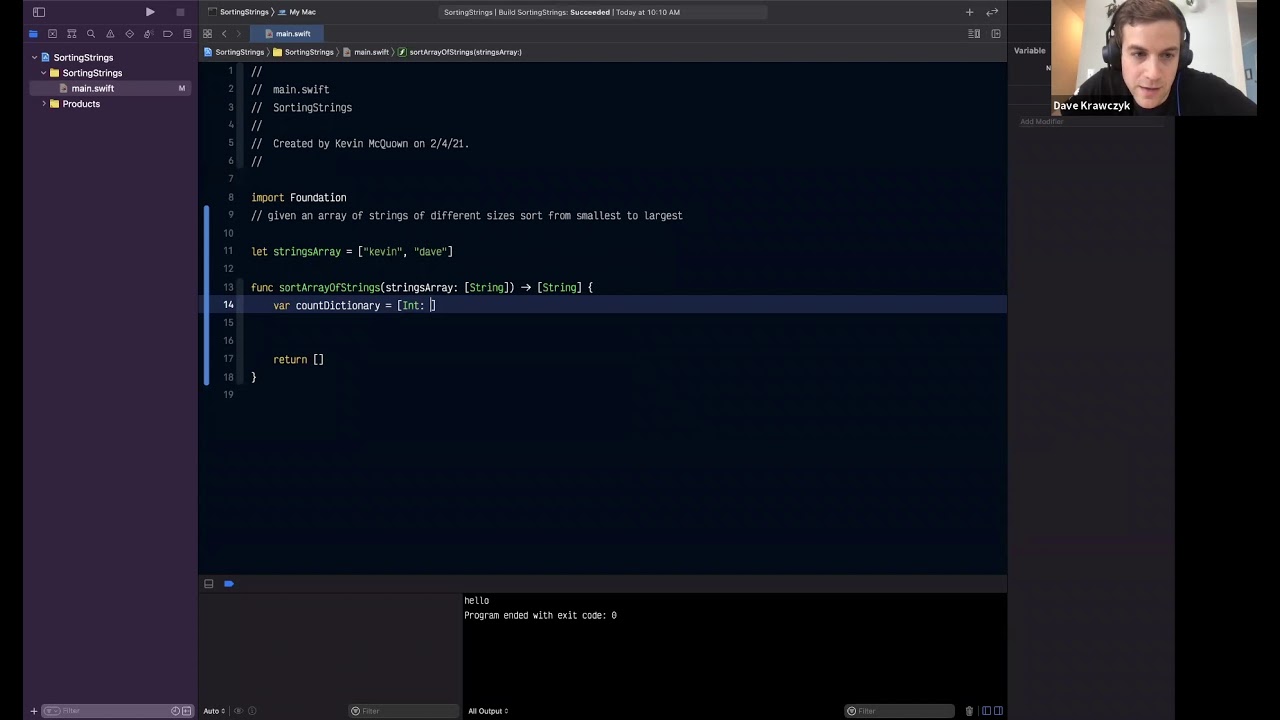Click the console Filter field
This screenshot has height=720, width=1280.
[900, 711]
